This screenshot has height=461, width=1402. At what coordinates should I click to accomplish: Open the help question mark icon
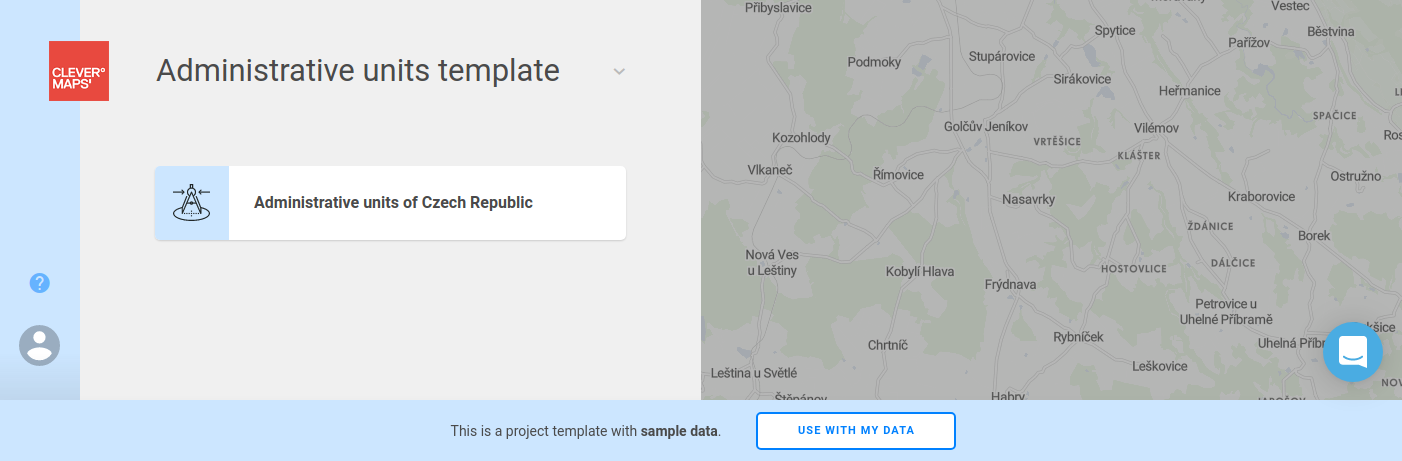(x=40, y=283)
